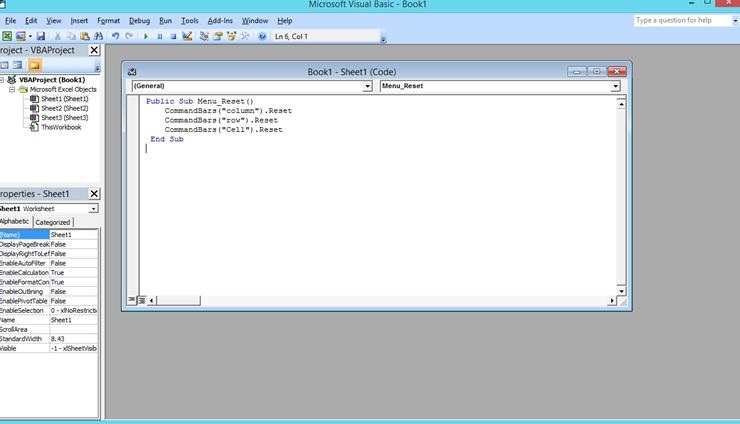Collapse the Microsoft Excel Objects folder
The image size is (740, 424).
[12, 89]
